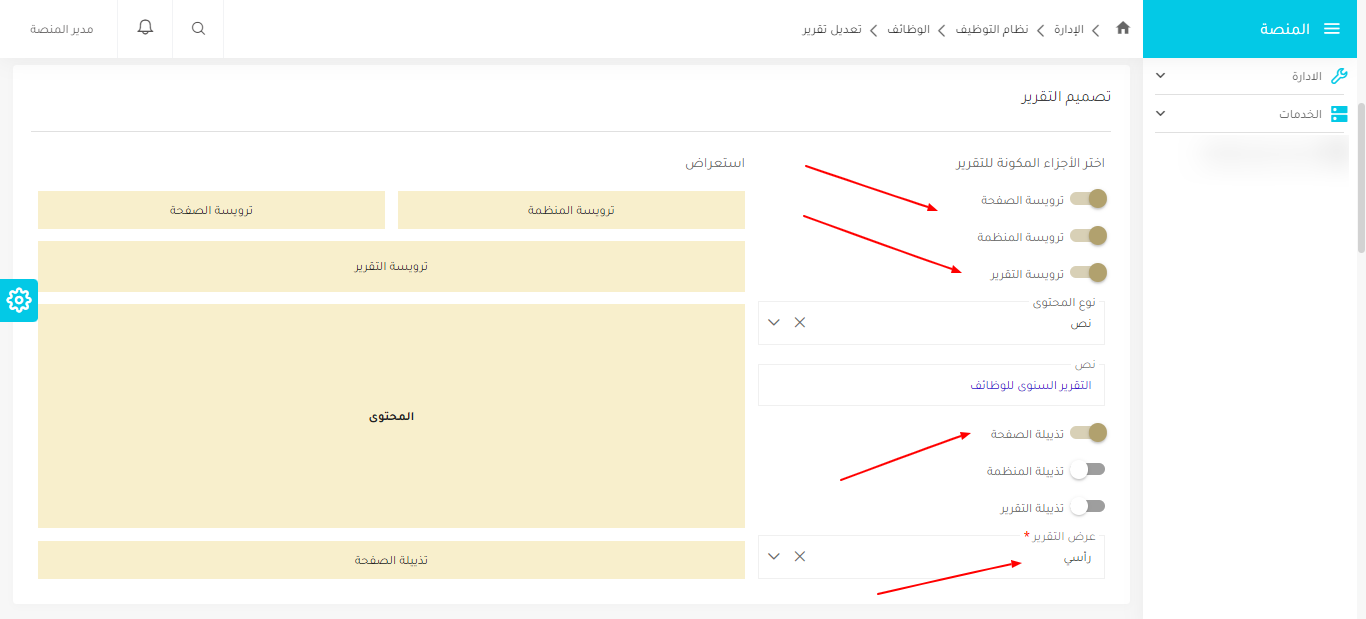This screenshot has height=619, width=1366.
Task: Enable the تذييلة المنظمة toggle
Action: [x=1087, y=470]
